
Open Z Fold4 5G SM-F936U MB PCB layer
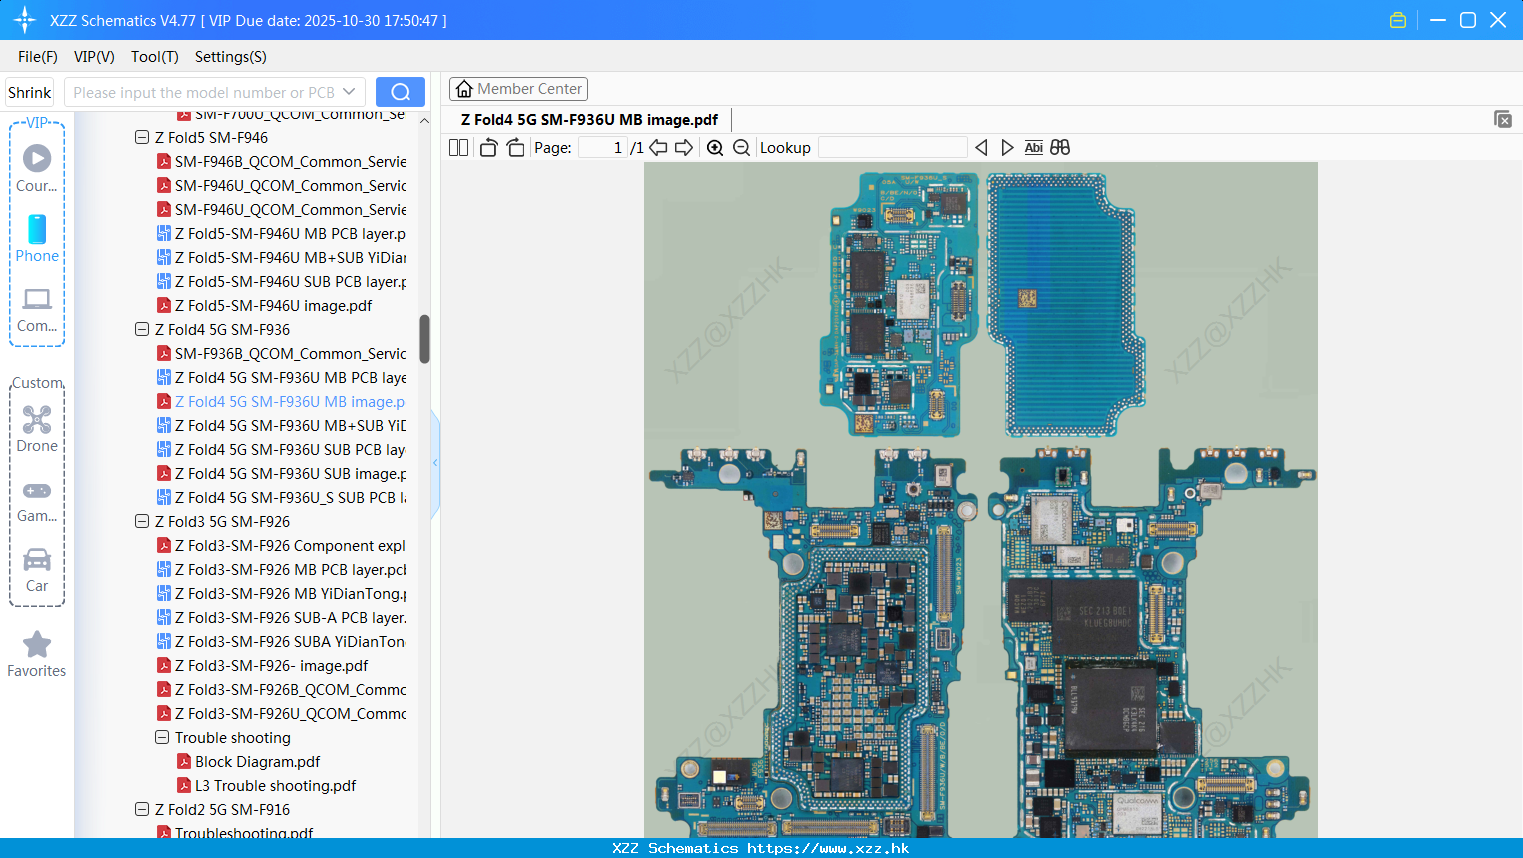[281, 377]
